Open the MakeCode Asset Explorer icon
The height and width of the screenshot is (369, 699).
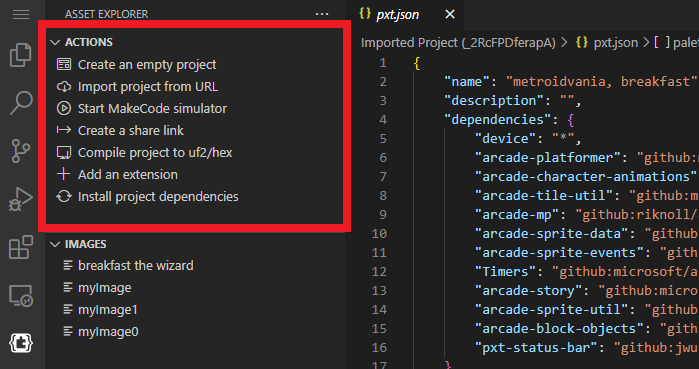(x=21, y=343)
